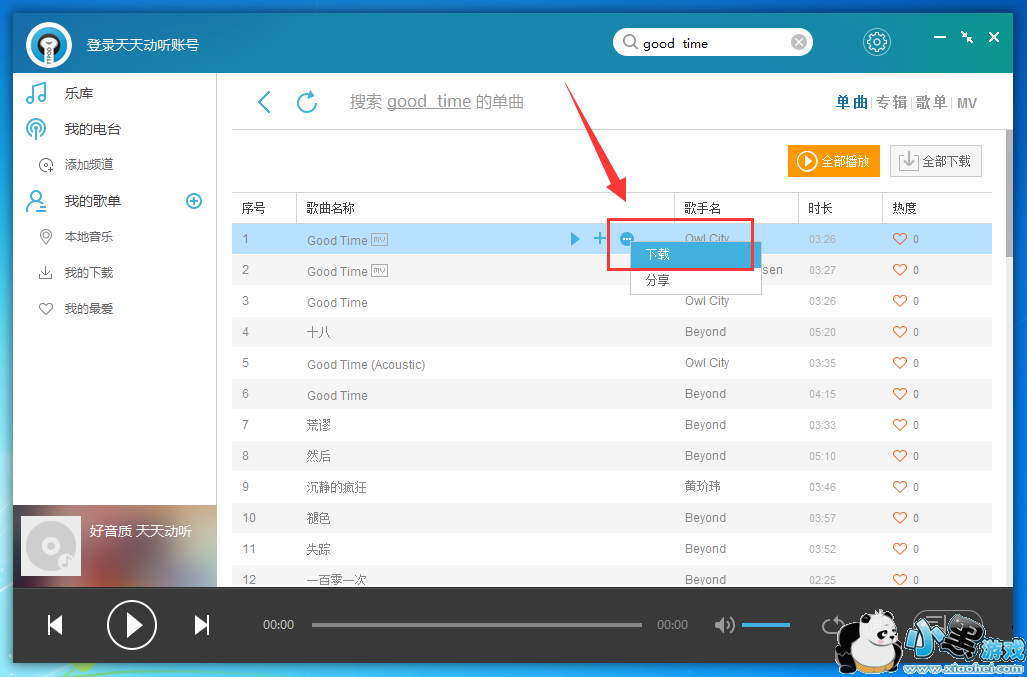Open 乐库 music library
Viewport: 1027px width, 677px height.
point(79,93)
